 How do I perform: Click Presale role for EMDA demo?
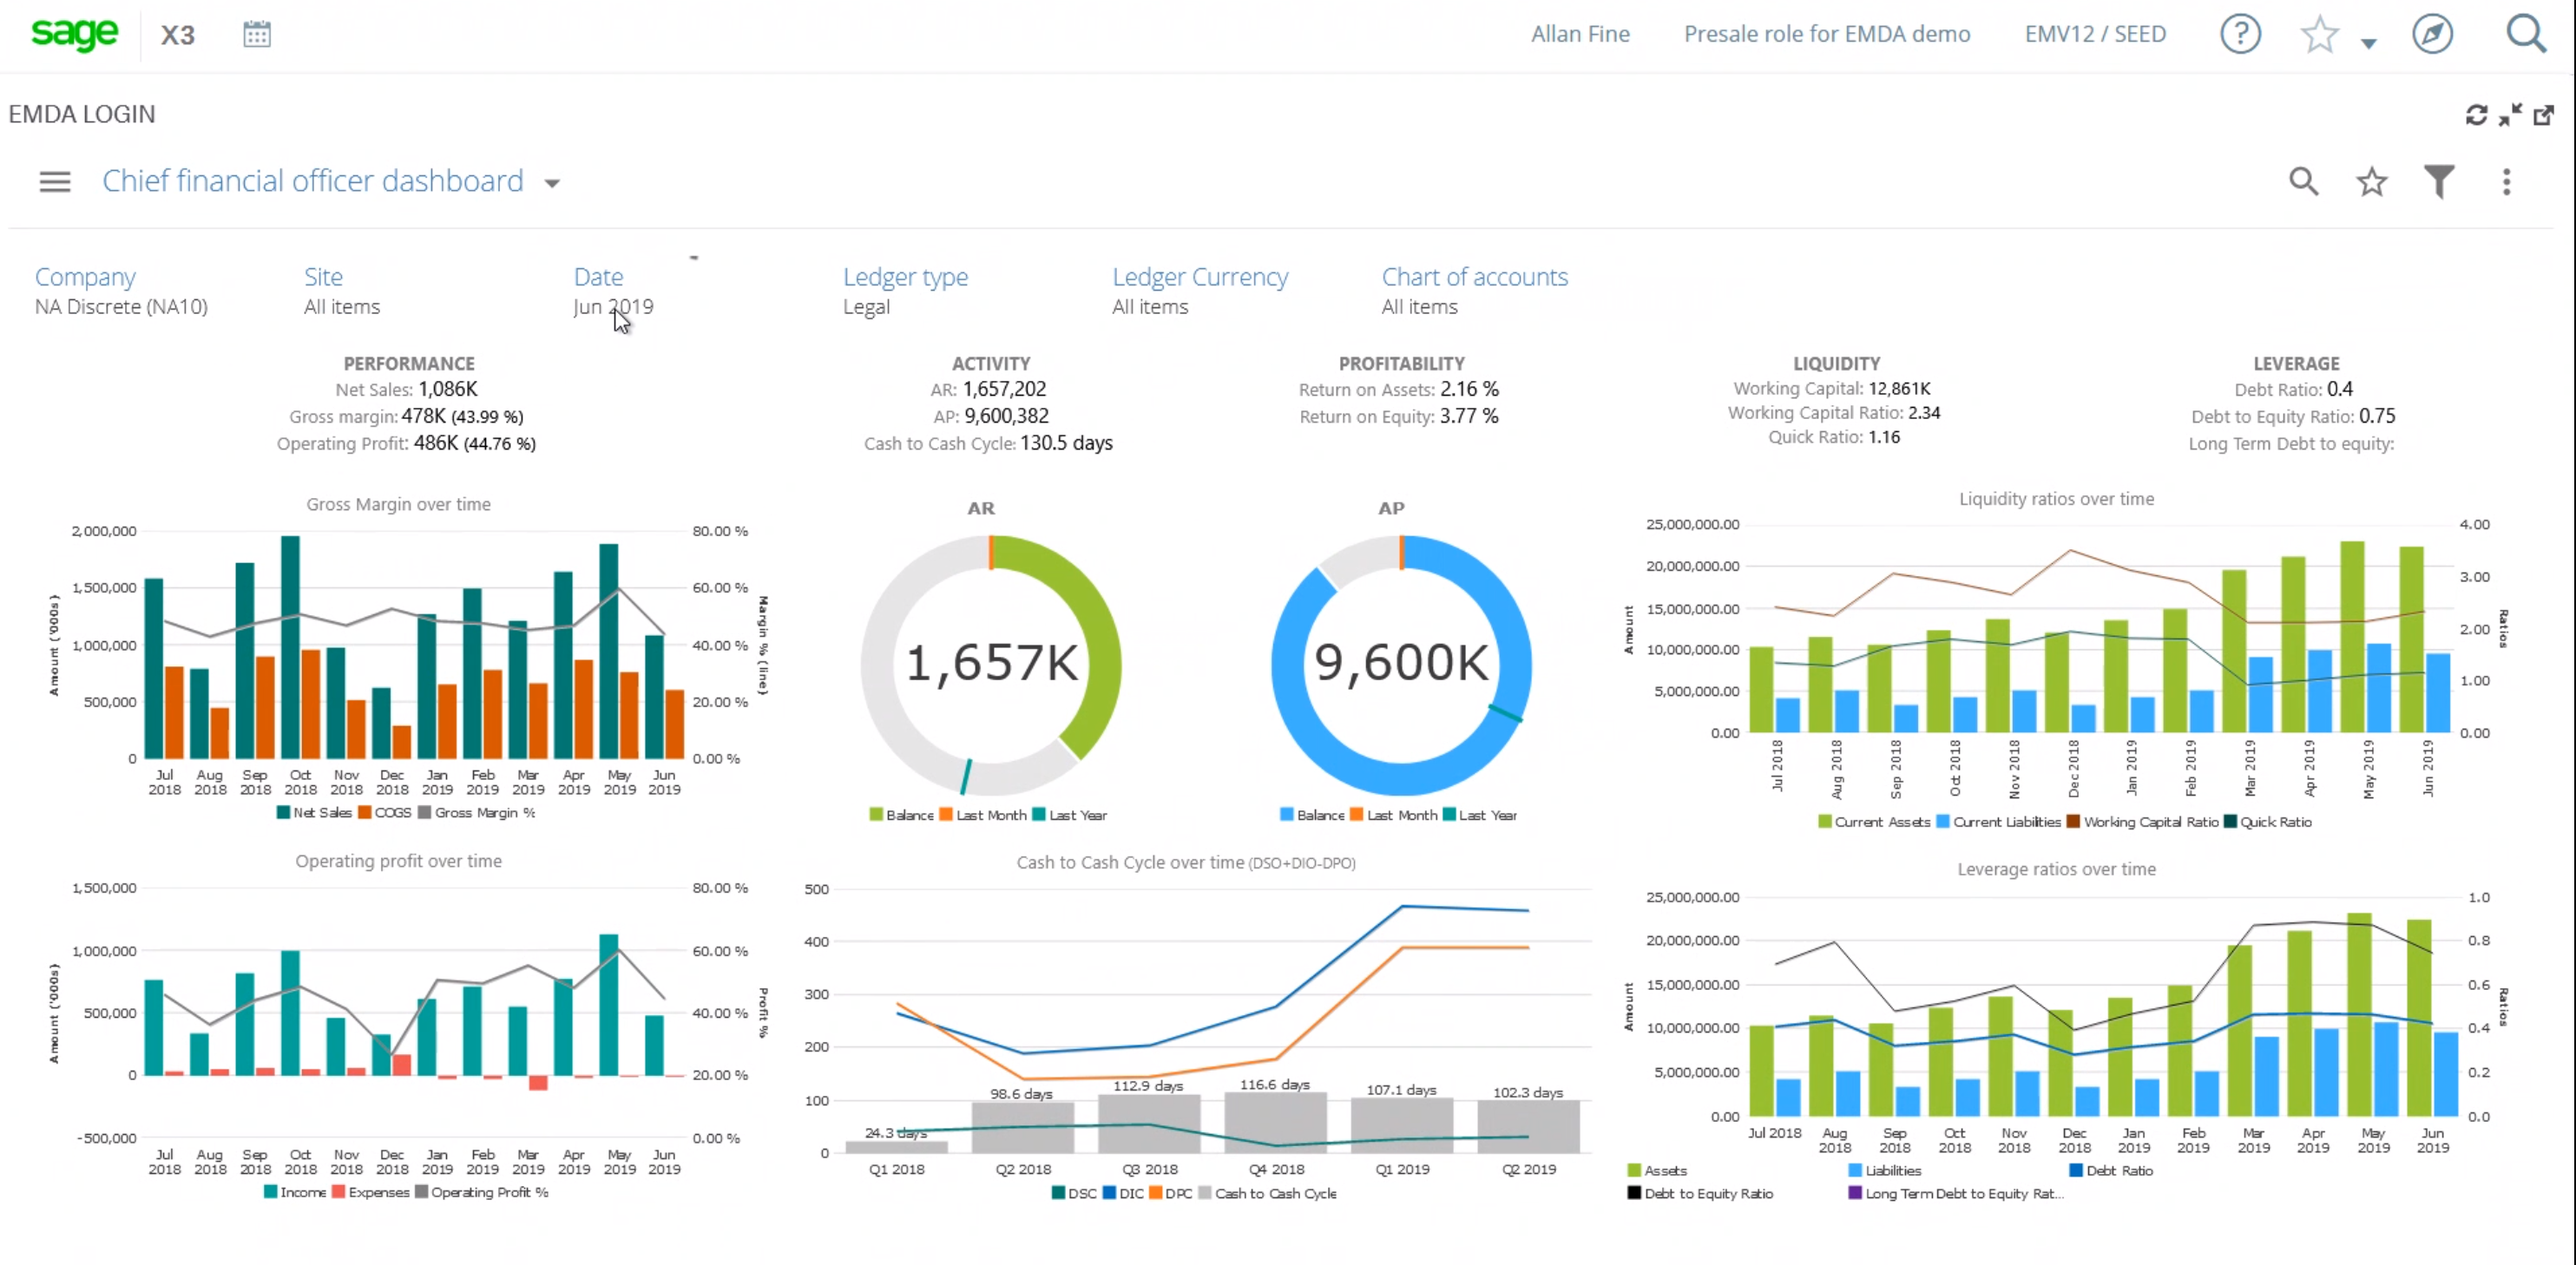[x=1827, y=33]
